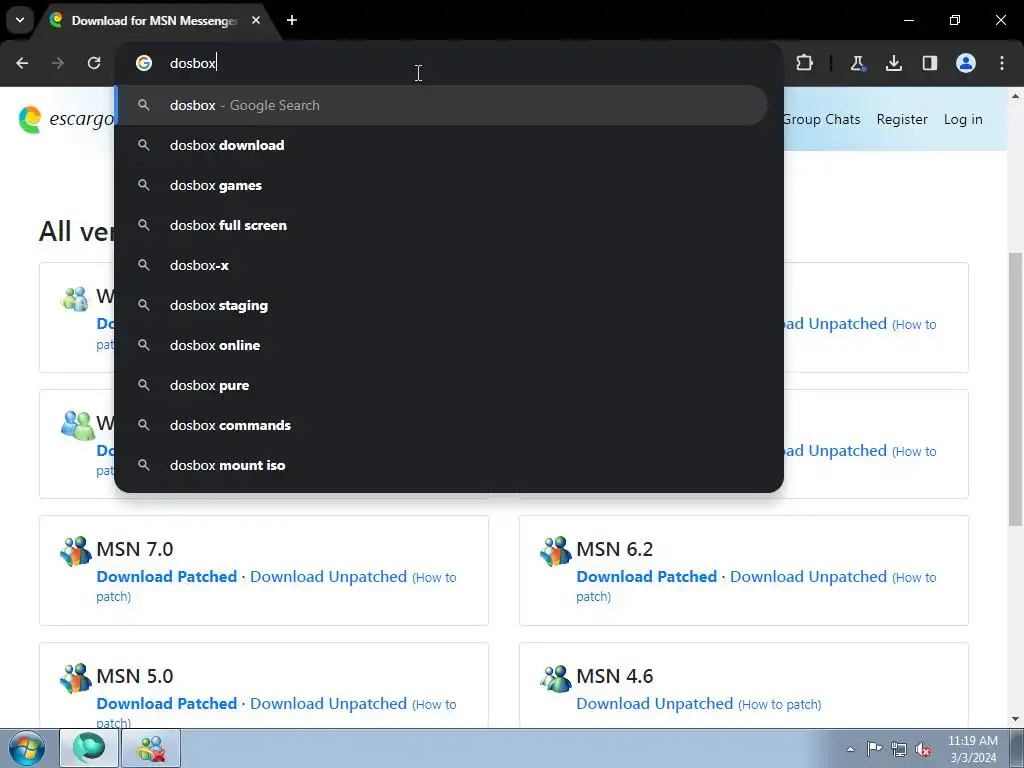Screen dimensions: 1024x768
Task: Open the tab search dropdown chevron
Action: 20,20
